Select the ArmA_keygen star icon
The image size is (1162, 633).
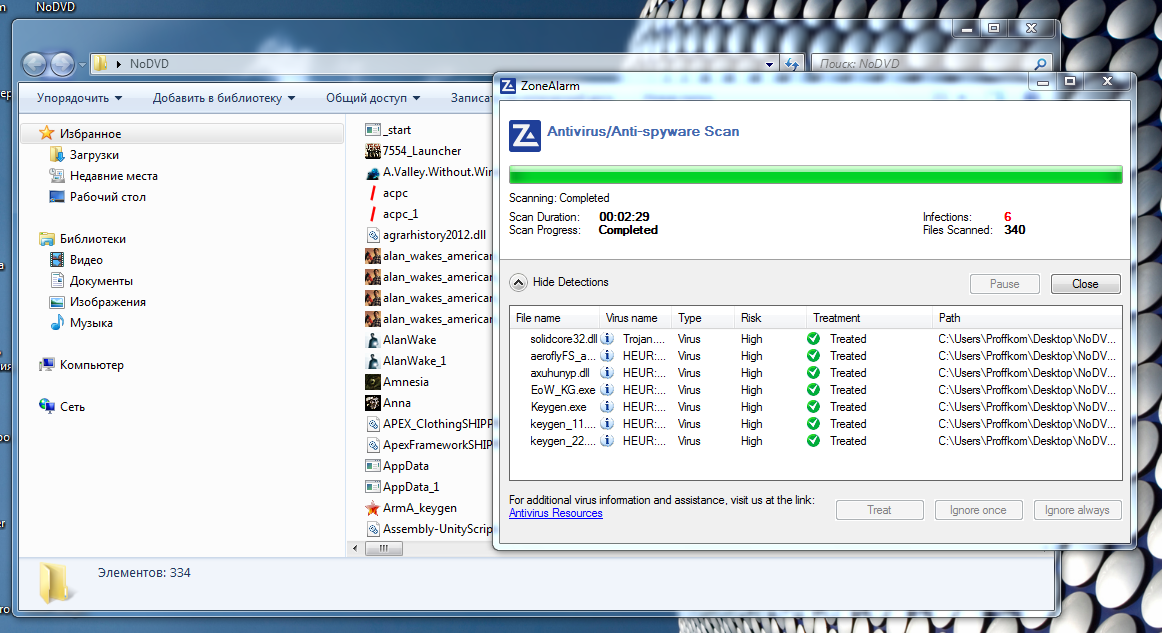[x=373, y=508]
